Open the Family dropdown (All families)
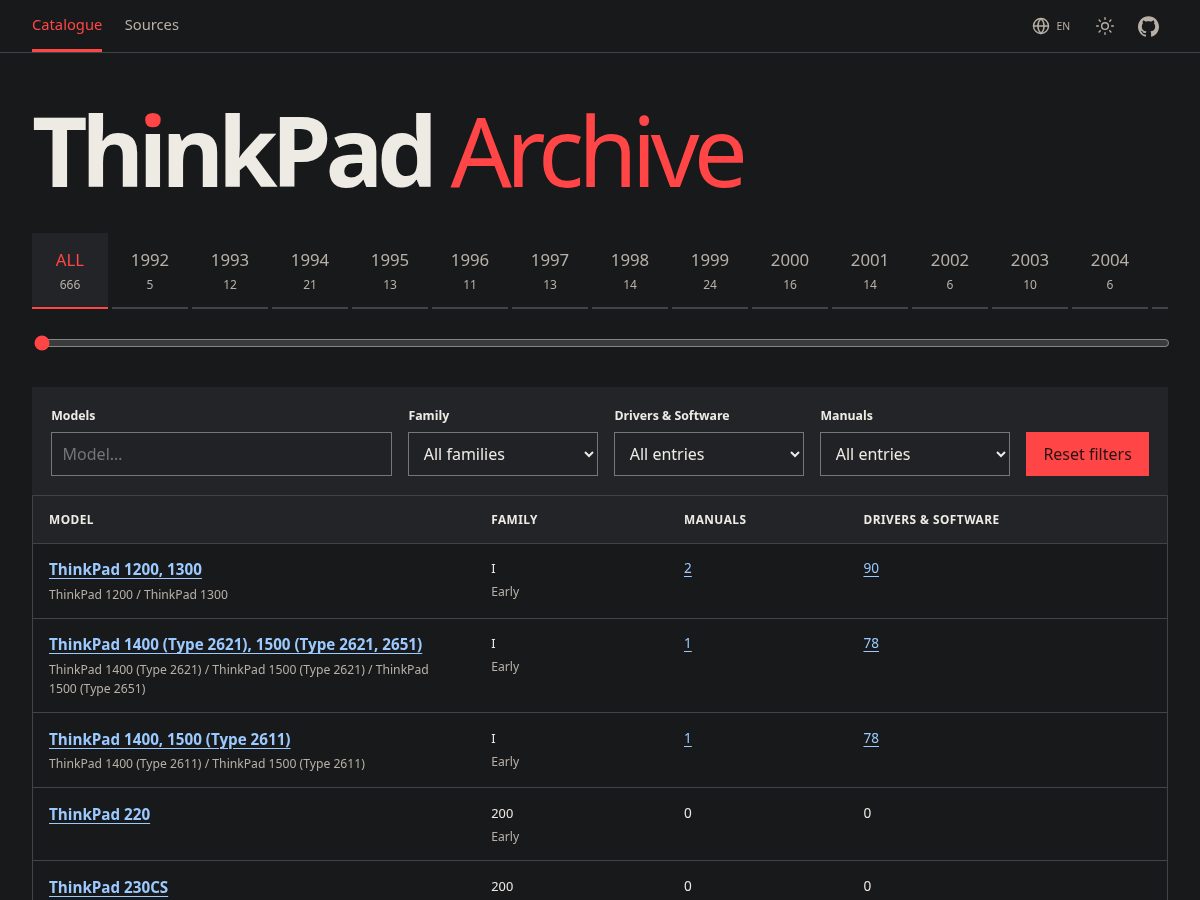1200x900 pixels. click(503, 454)
